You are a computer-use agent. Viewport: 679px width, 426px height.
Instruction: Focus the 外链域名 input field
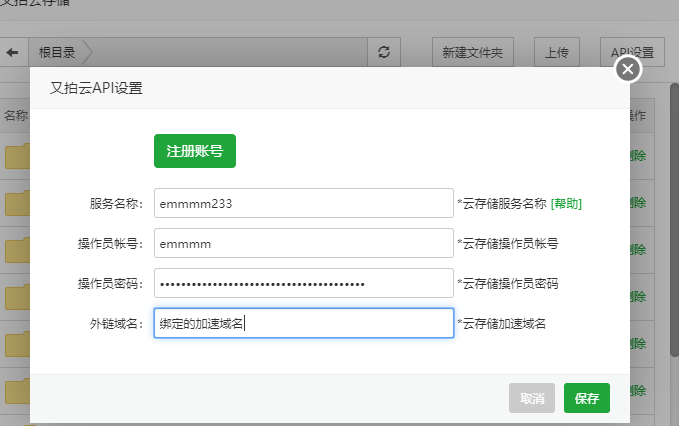pos(303,323)
